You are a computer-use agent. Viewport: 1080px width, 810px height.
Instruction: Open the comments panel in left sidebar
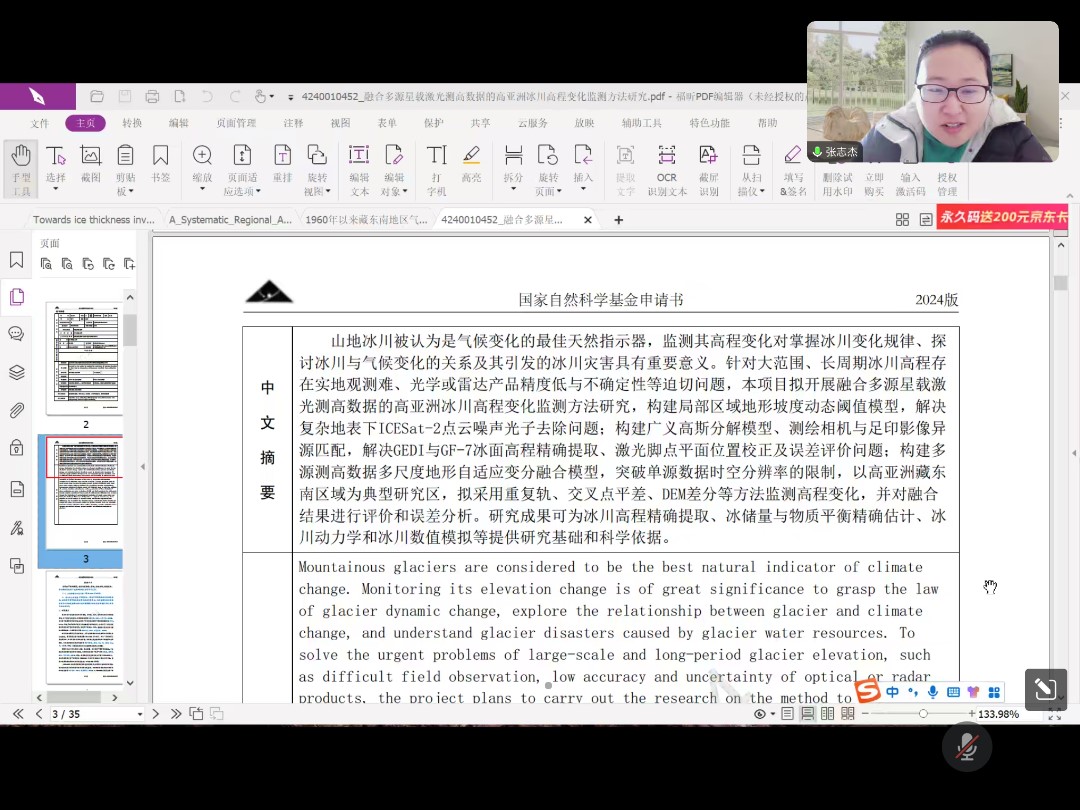coord(17,334)
